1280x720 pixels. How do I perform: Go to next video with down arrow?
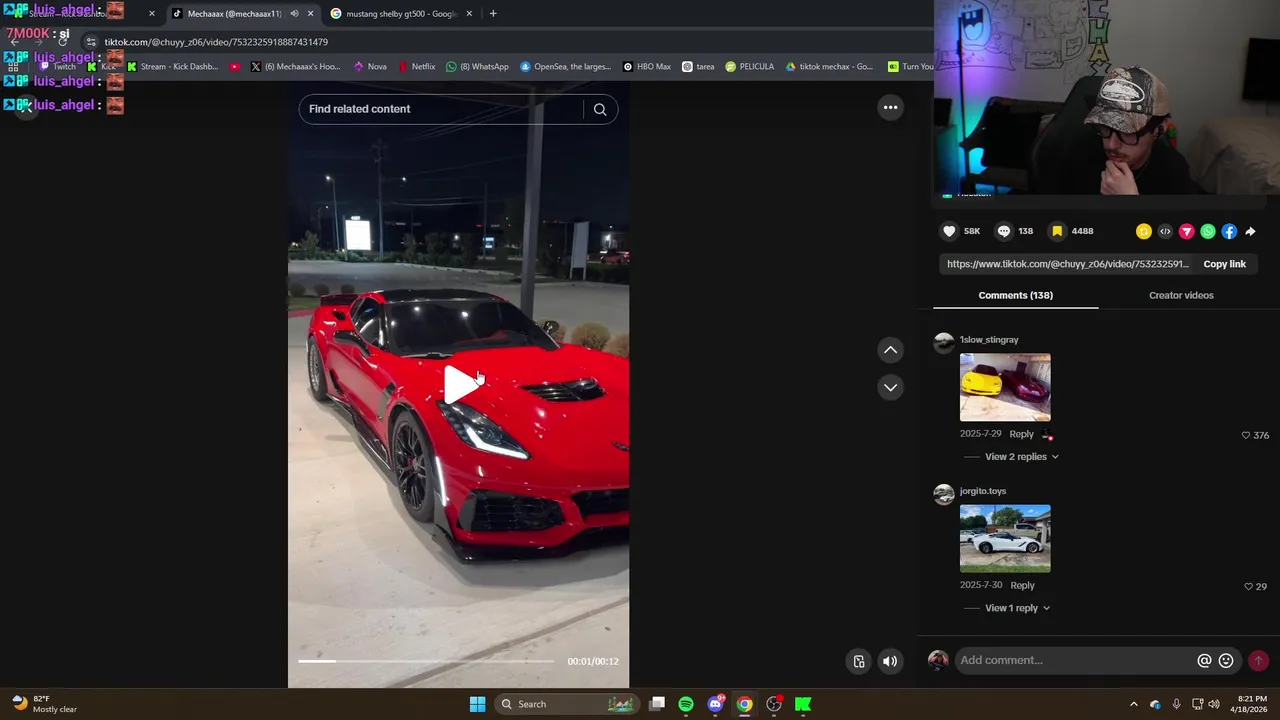[890, 387]
